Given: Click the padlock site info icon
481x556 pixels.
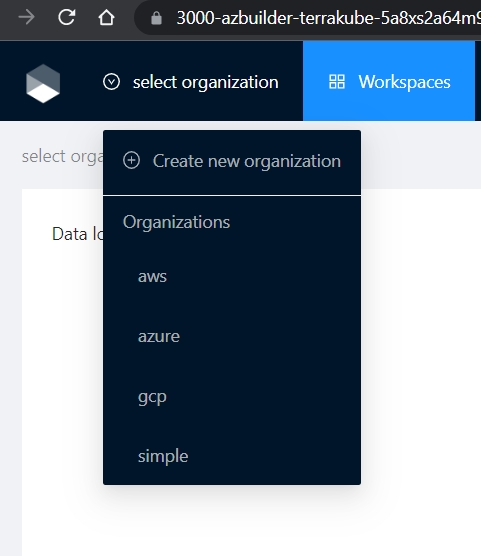Looking at the screenshot, I should [x=156, y=18].
